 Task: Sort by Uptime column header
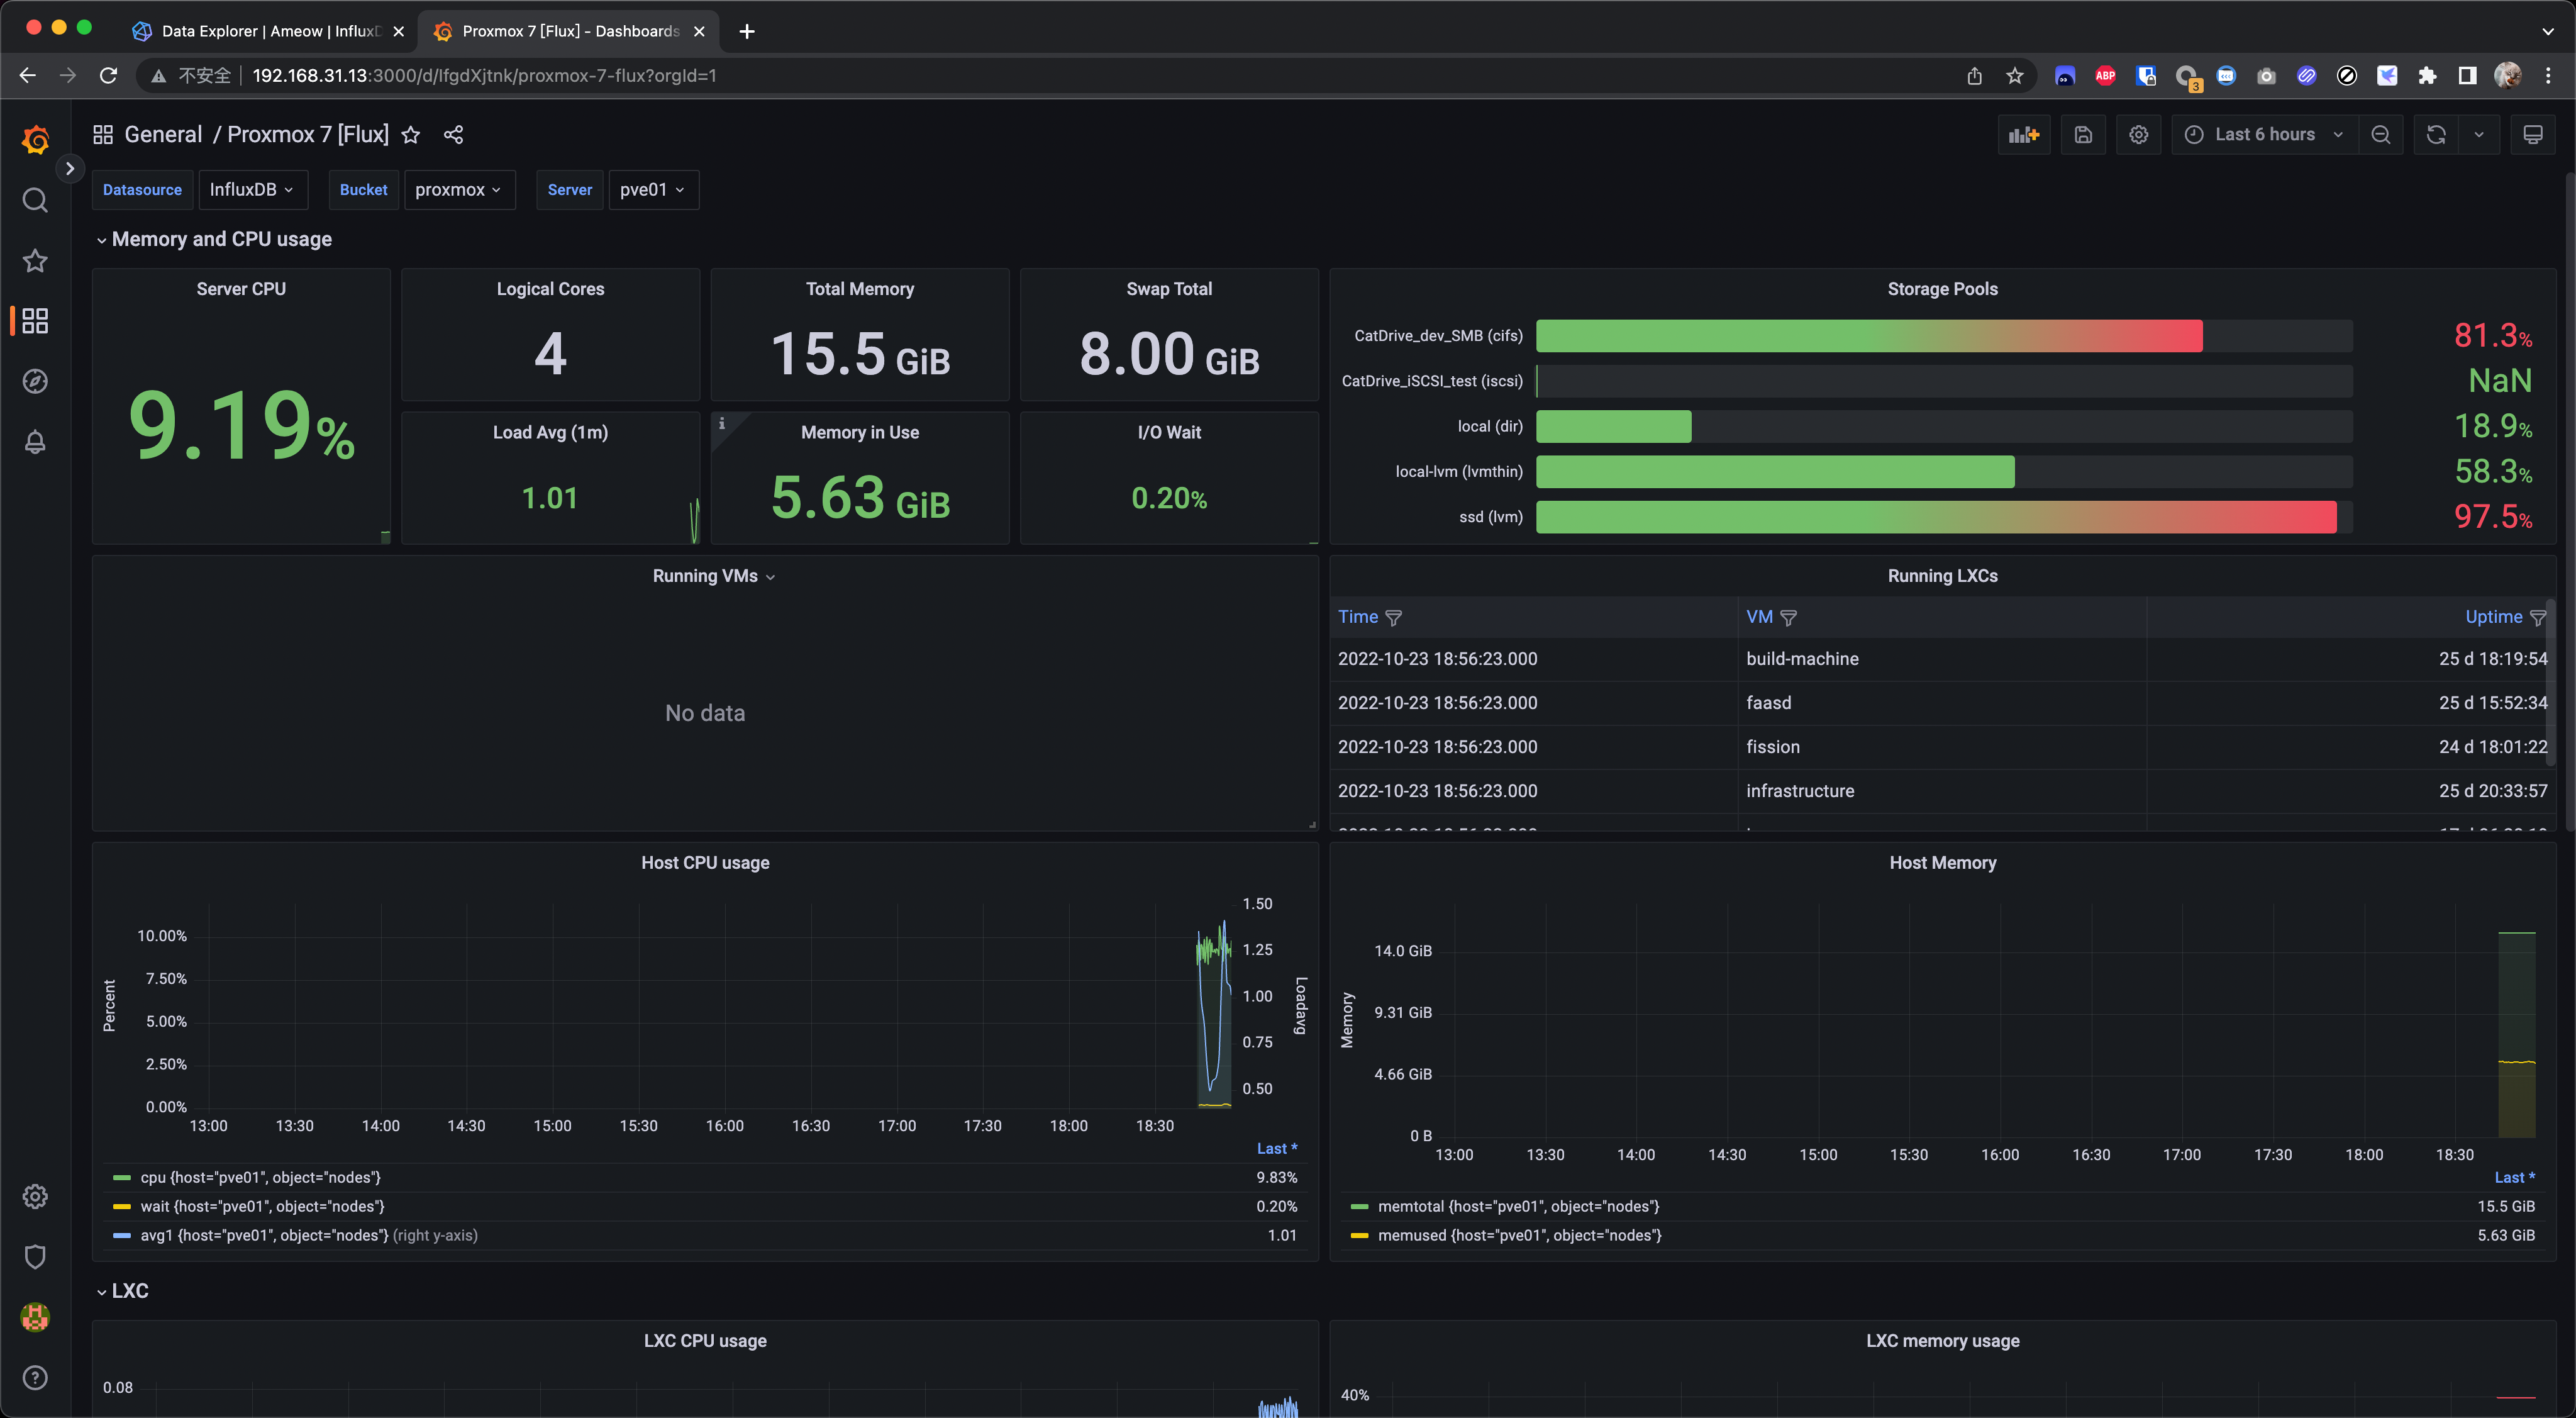tap(2493, 617)
